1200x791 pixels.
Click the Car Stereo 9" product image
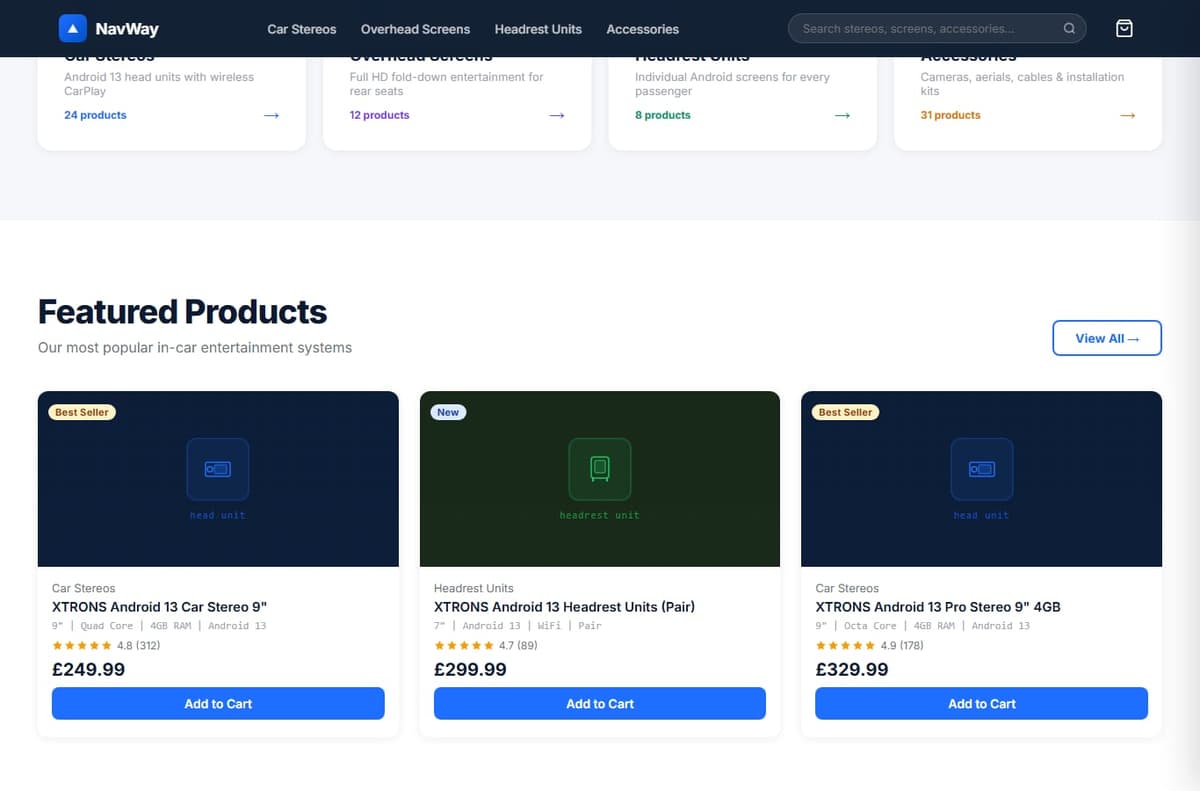[218, 479]
